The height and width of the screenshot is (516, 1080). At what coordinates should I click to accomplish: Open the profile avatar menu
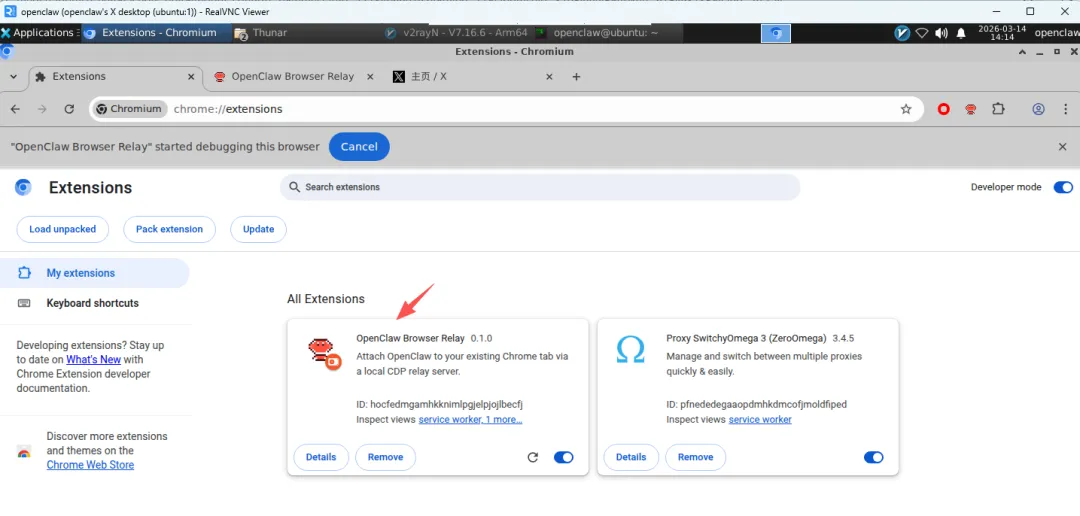click(x=1039, y=109)
